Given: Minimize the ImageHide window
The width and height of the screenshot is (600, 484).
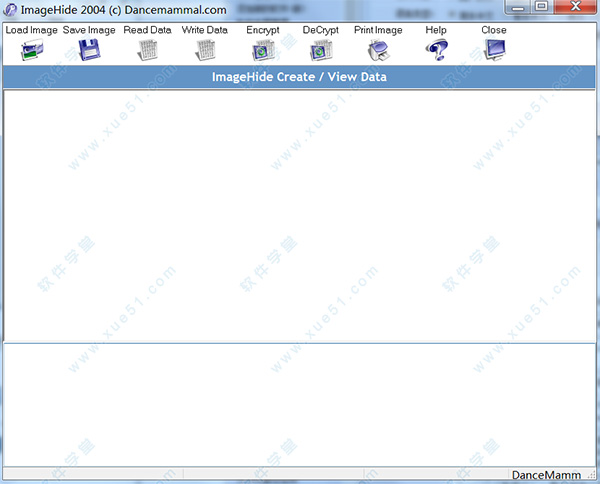Looking at the screenshot, I should click(x=518, y=7).
